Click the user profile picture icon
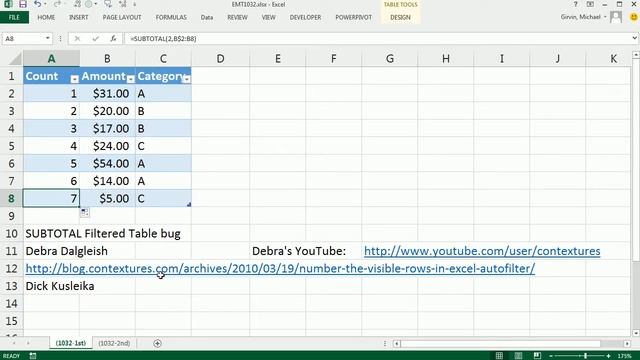This screenshot has height=360, width=640. click(616, 17)
